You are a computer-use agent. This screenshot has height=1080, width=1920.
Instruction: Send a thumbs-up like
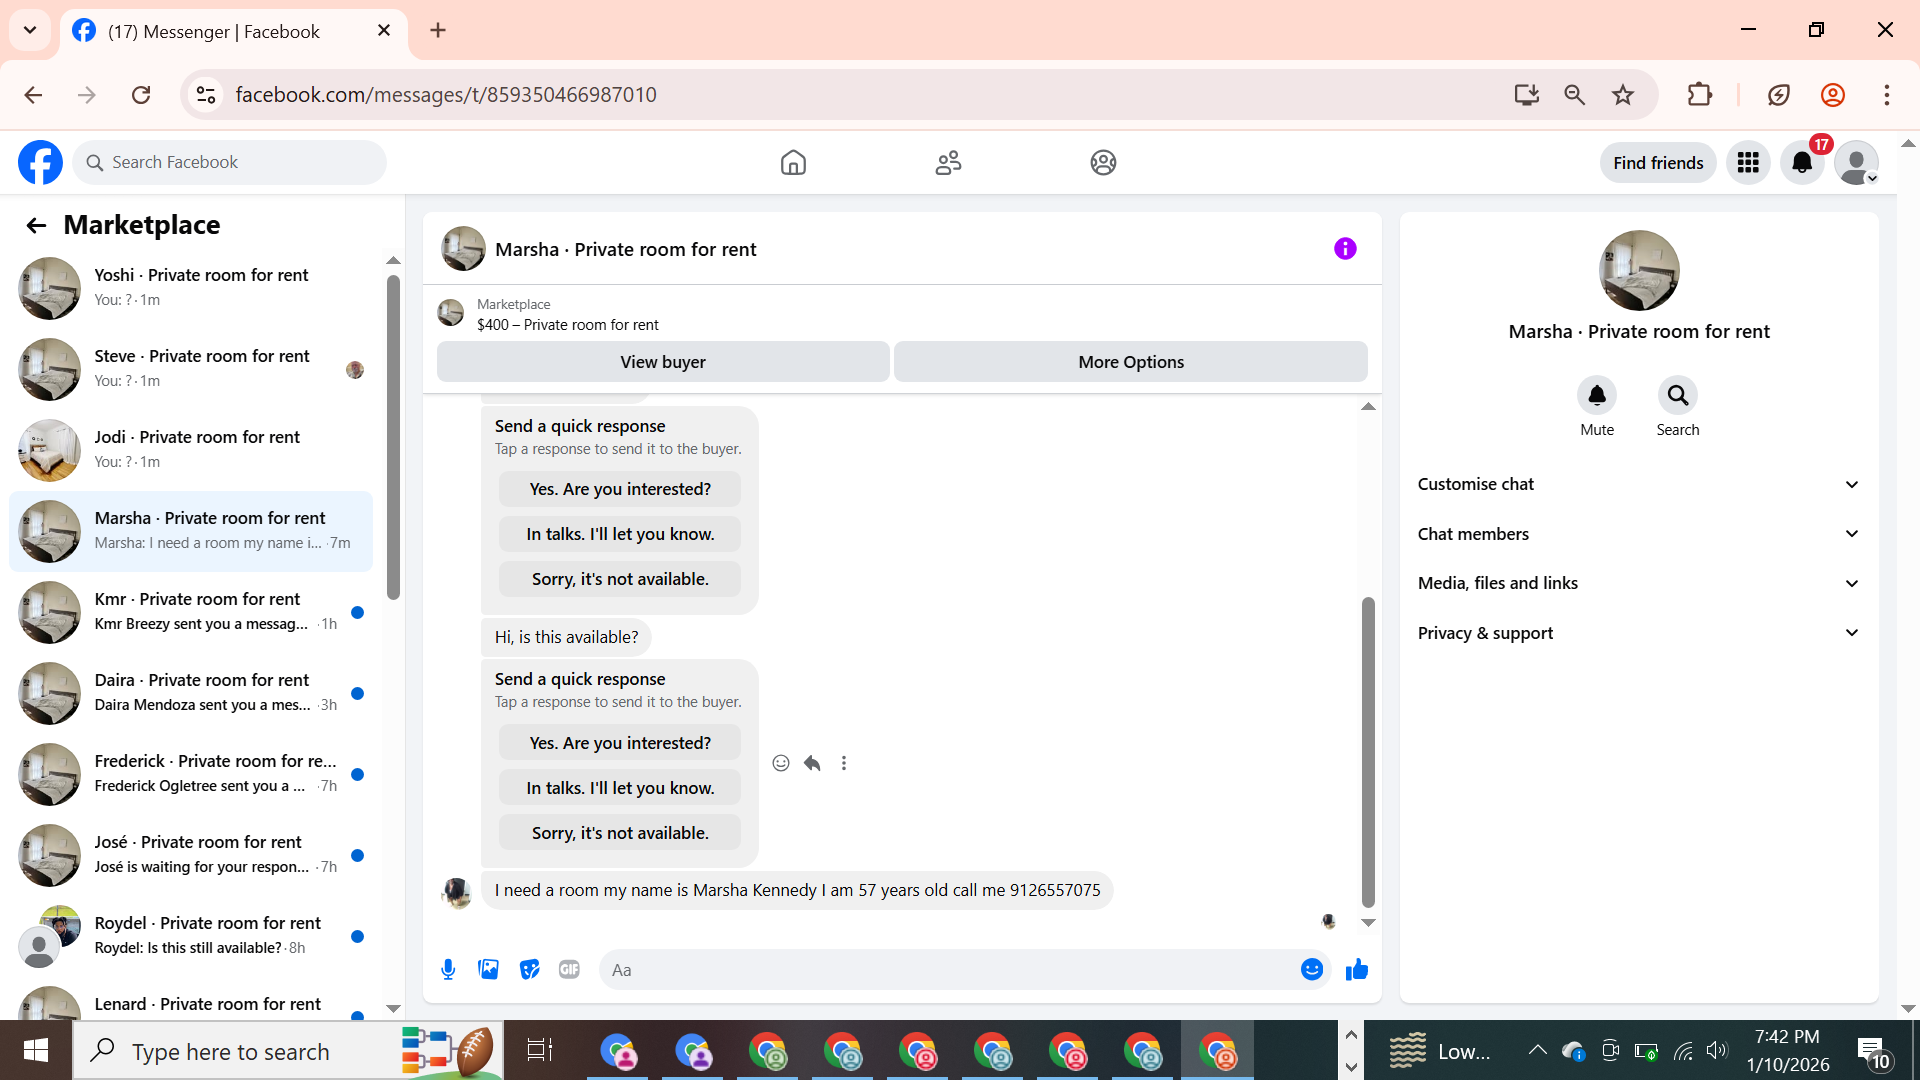[x=1356, y=969]
